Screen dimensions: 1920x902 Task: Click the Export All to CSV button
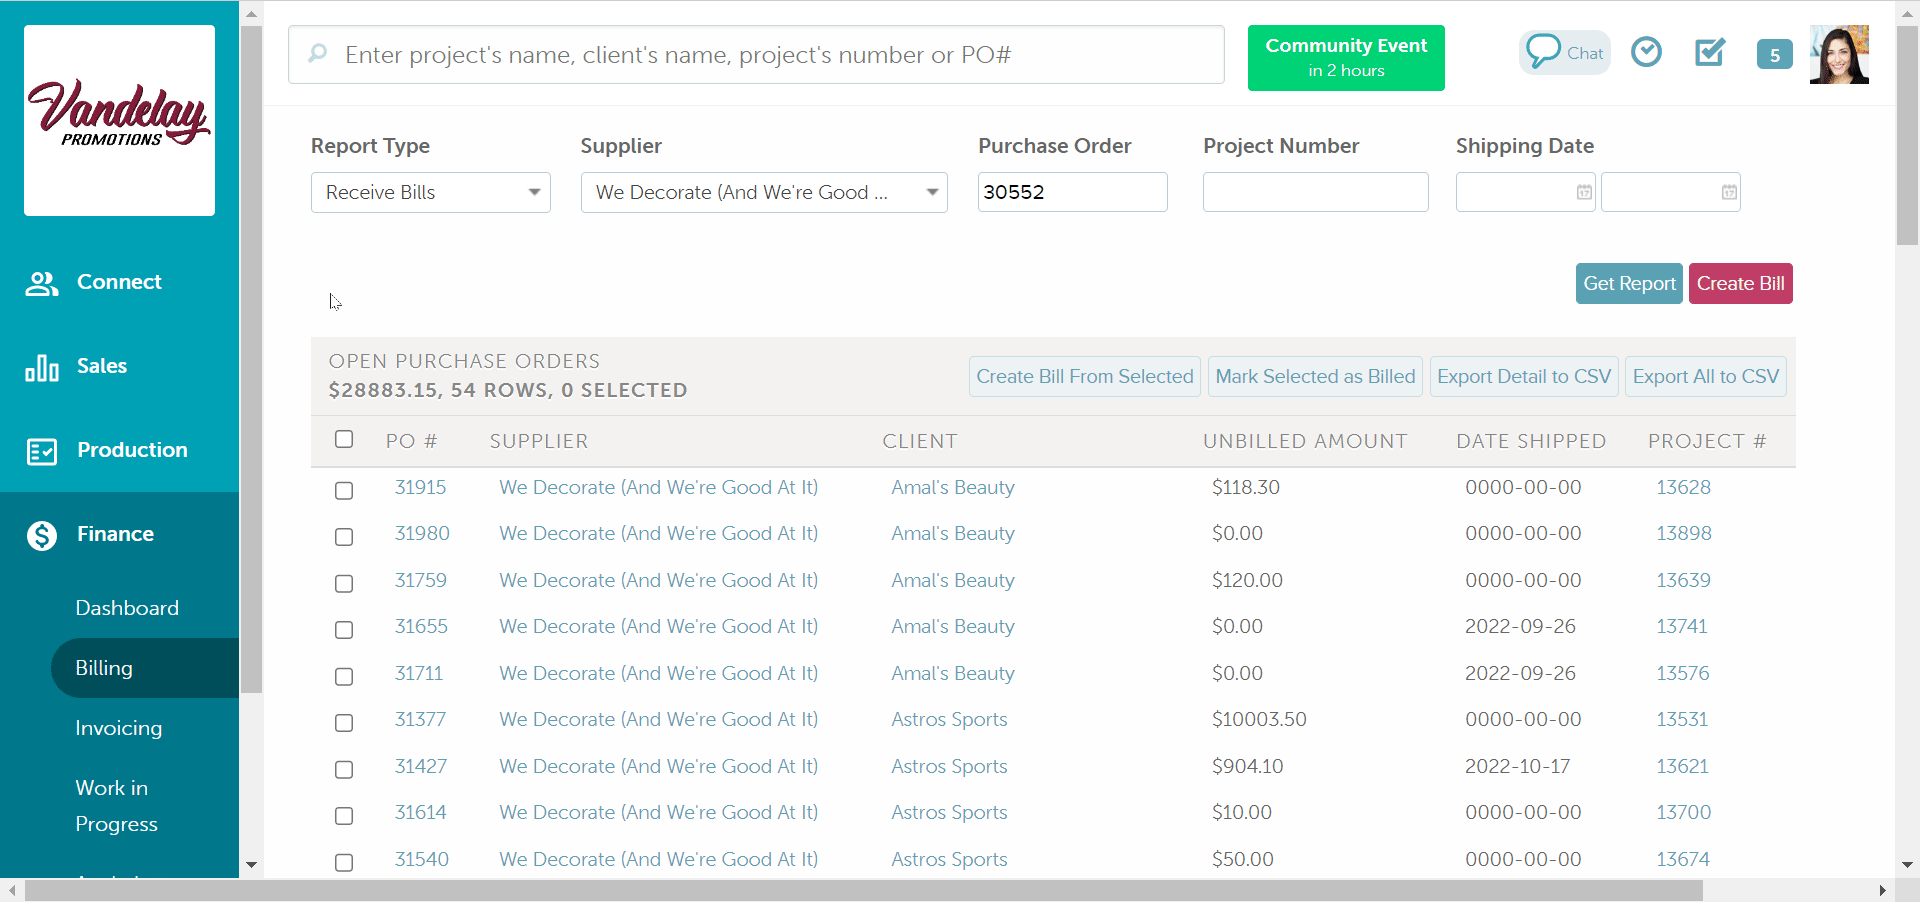pyautogui.click(x=1705, y=377)
